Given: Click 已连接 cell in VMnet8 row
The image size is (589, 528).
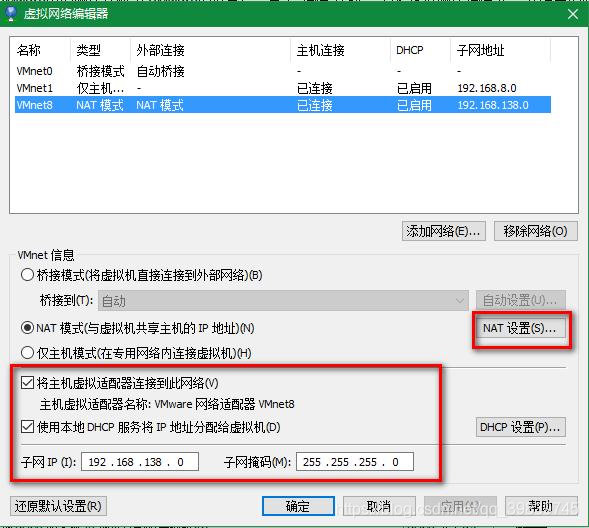Looking at the screenshot, I should point(315,105).
